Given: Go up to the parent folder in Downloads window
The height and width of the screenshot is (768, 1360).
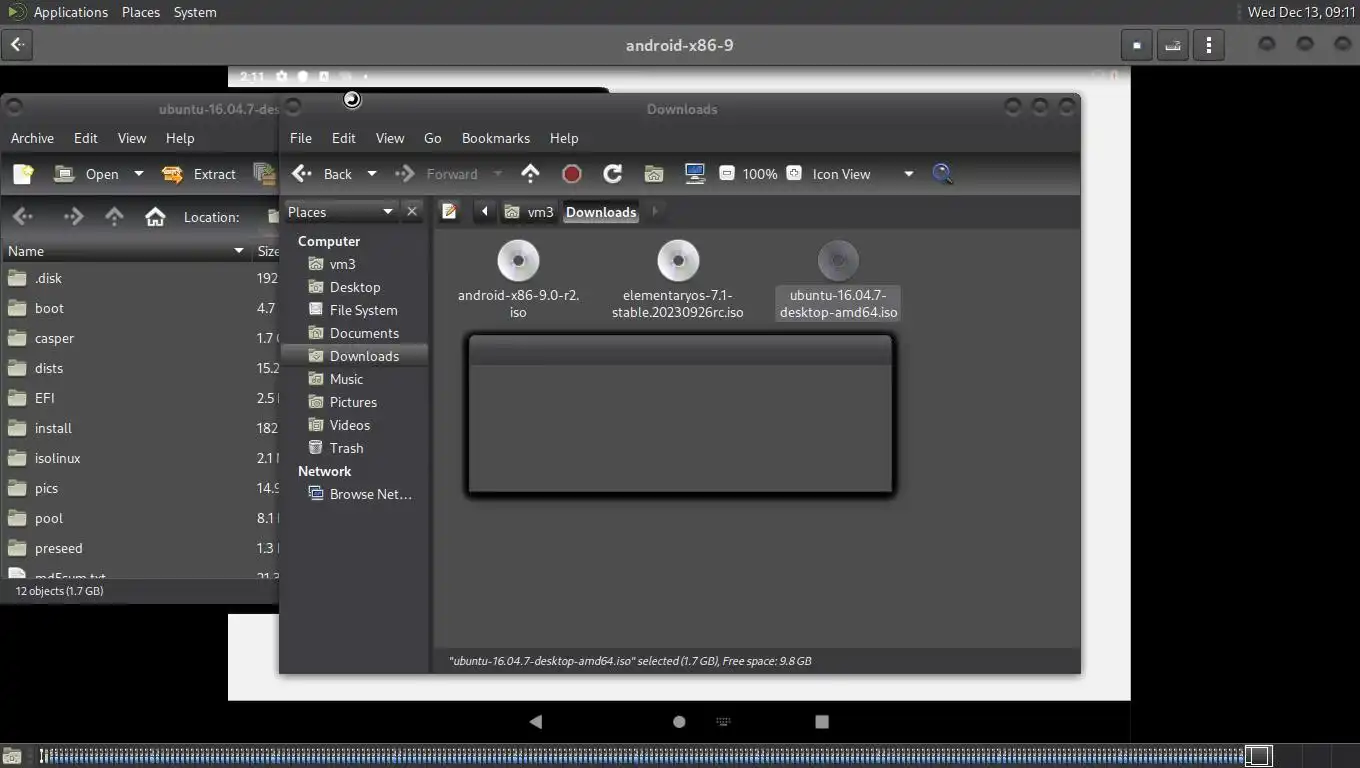Looking at the screenshot, I should (530, 174).
